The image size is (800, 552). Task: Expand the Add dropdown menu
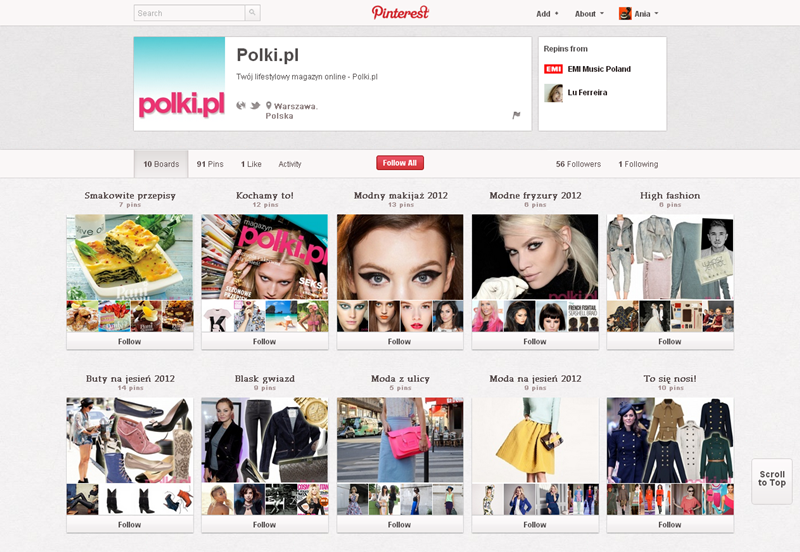tap(547, 14)
